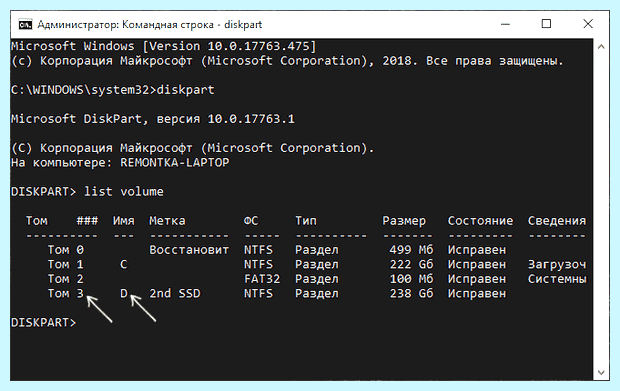
Task: Close the Administrator command prompt window
Action: click(588, 24)
